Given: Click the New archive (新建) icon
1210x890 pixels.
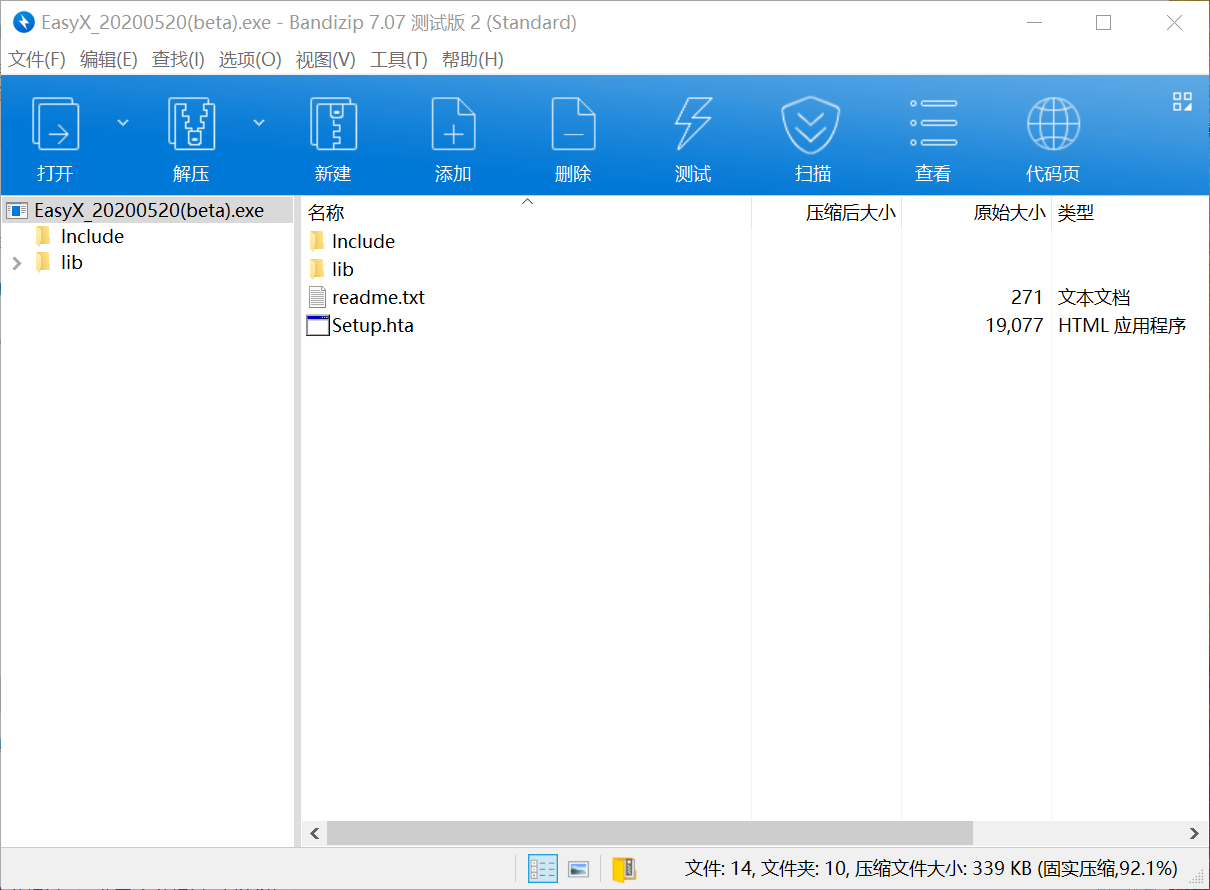Looking at the screenshot, I should [x=333, y=124].
